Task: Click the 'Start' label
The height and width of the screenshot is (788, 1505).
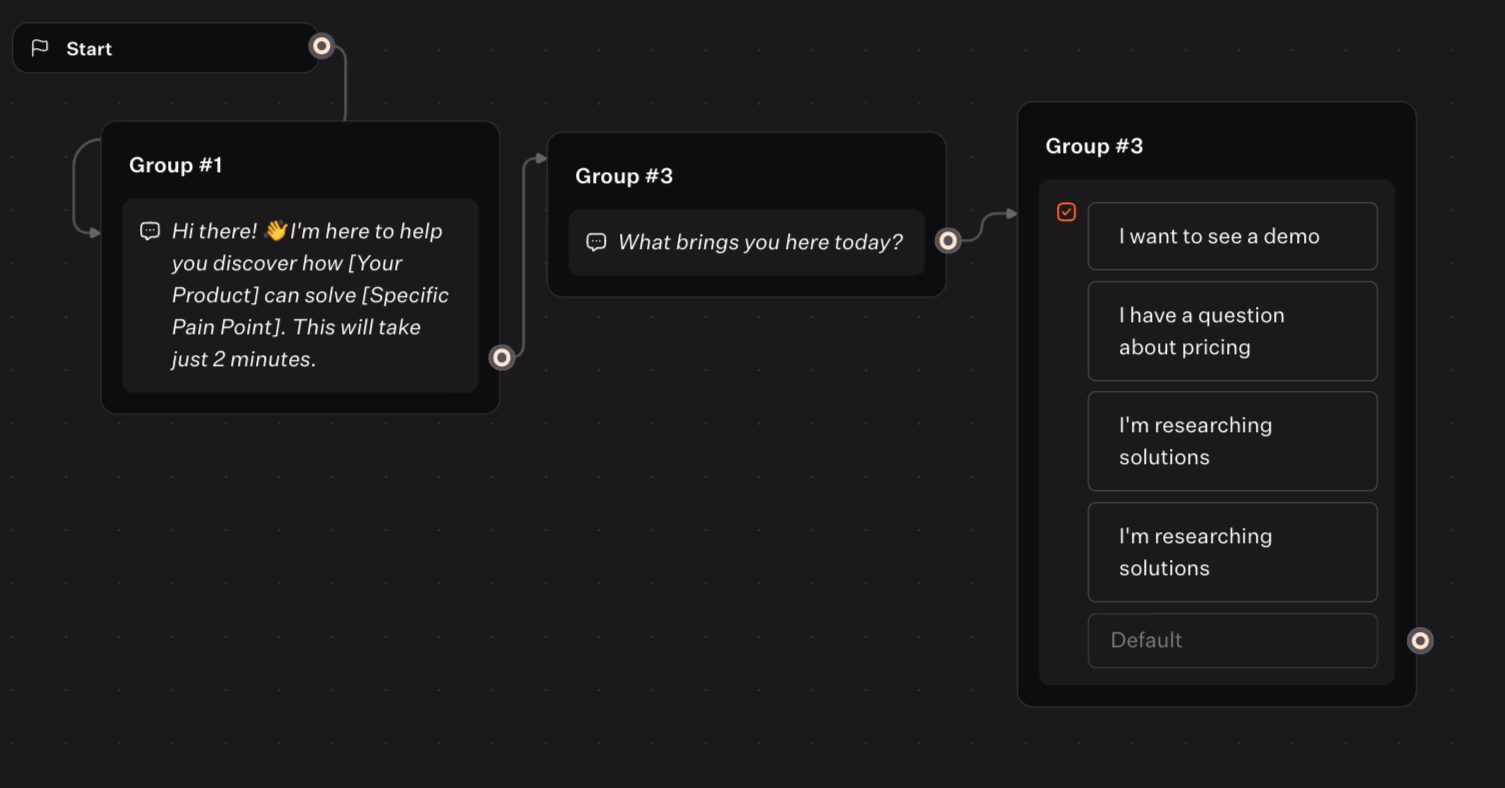Action: (89, 49)
